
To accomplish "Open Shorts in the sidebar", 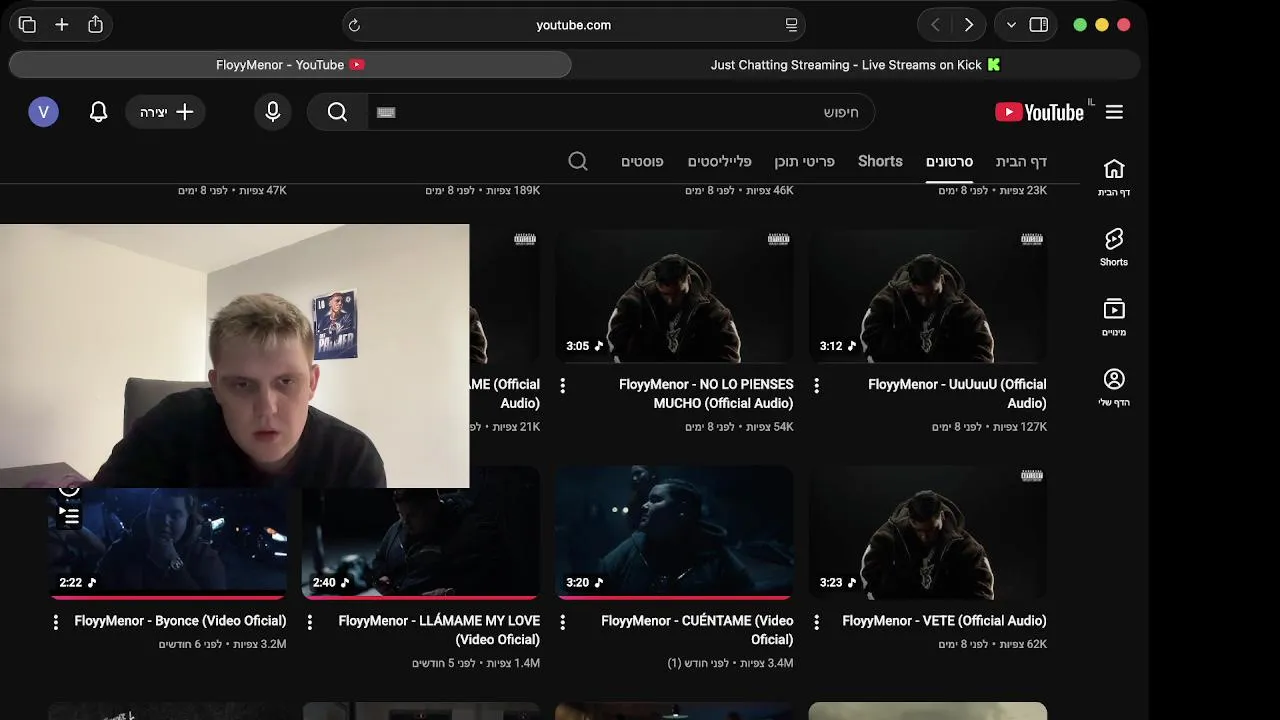I will tap(1114, 248).
